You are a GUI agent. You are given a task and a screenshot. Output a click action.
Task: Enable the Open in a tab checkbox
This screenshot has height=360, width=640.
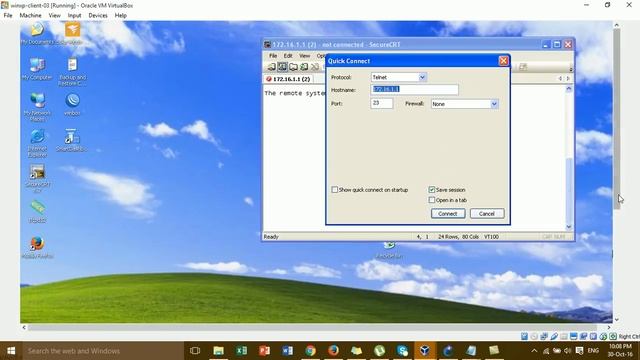coord(432,200)
